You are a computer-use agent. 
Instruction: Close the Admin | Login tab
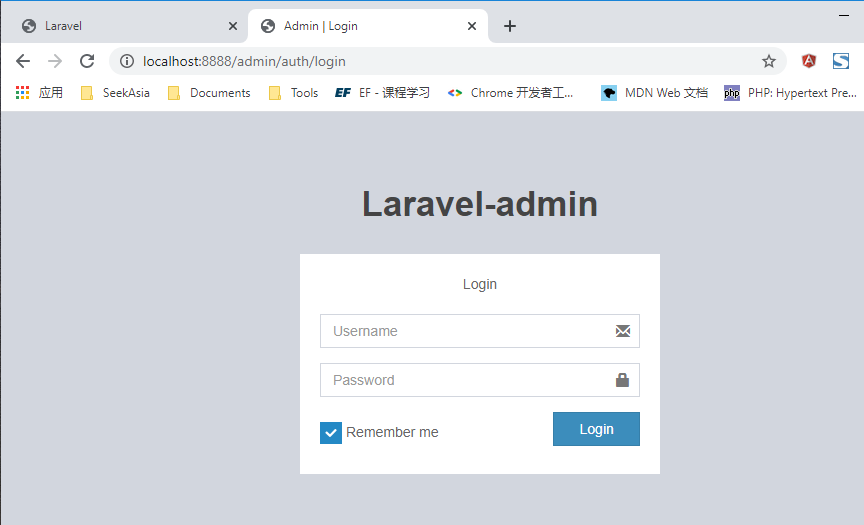coord(472,26)
